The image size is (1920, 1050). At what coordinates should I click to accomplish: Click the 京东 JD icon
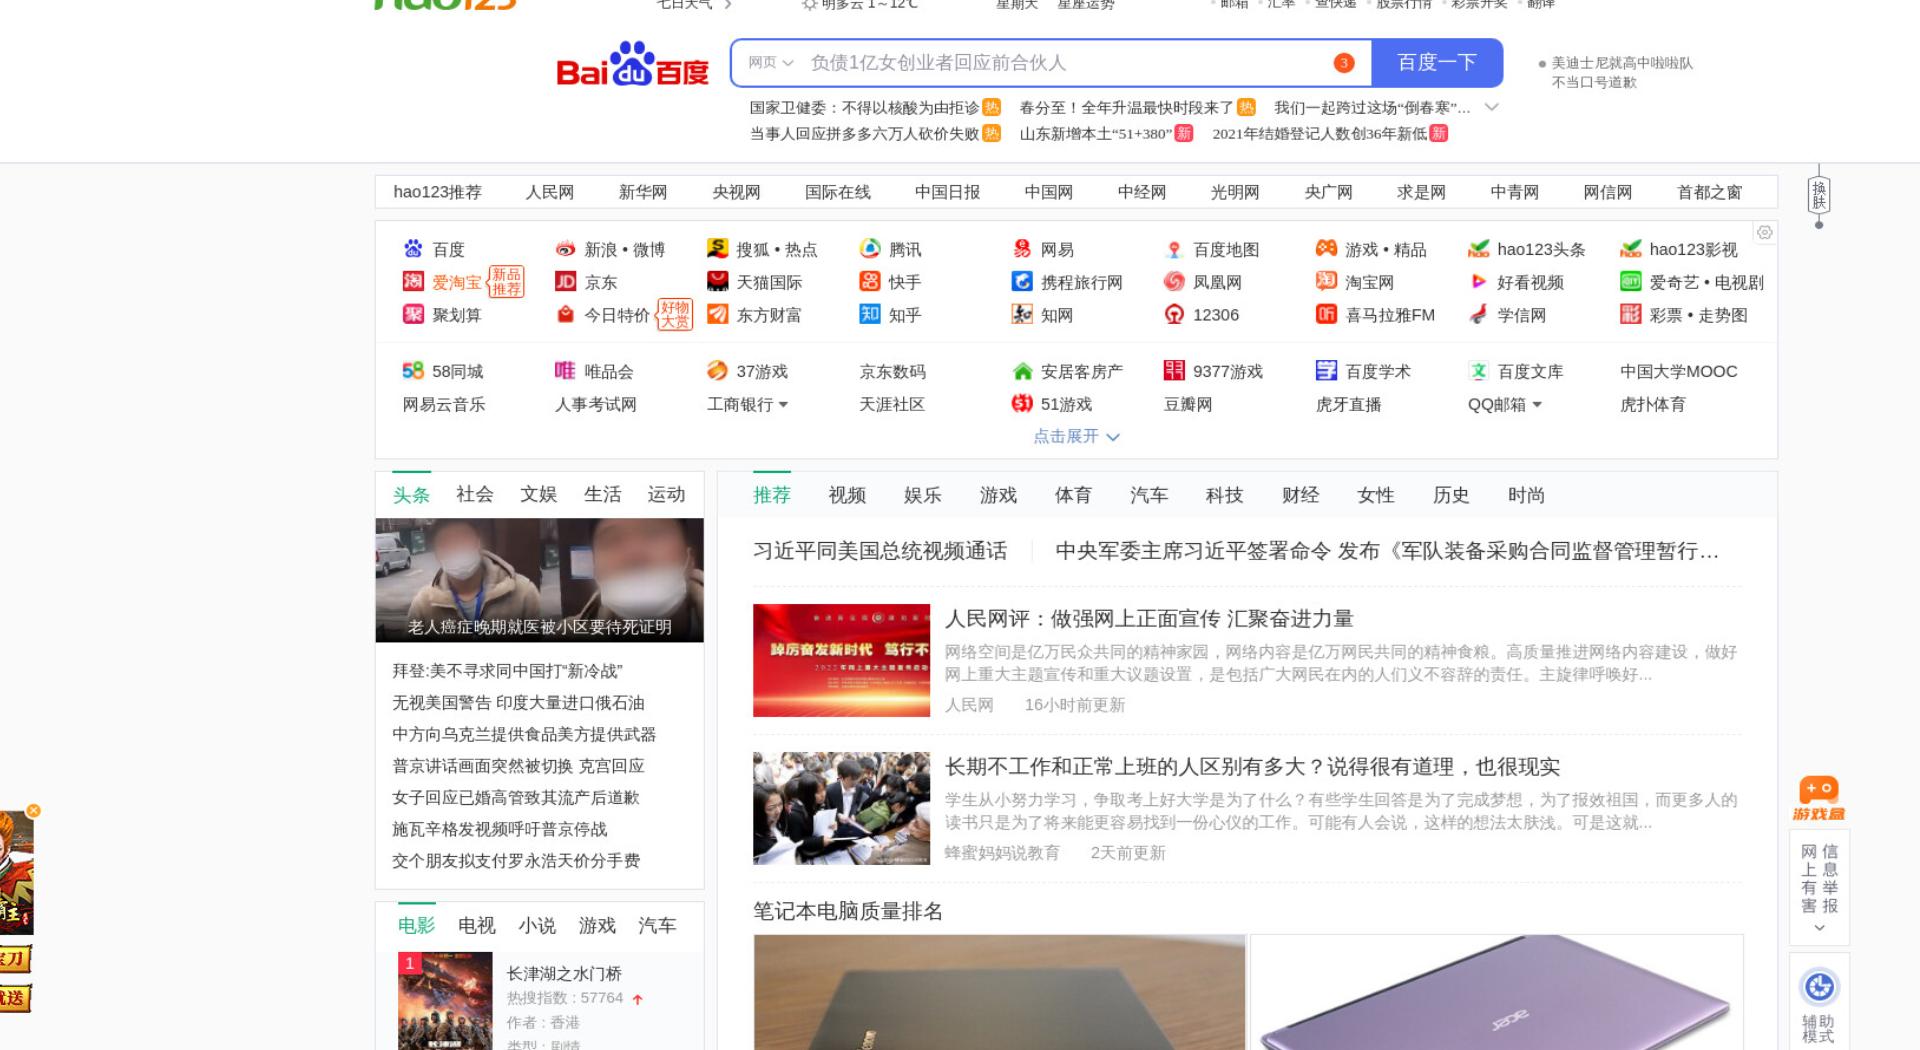pyautogui.click(x=565, y=282)
